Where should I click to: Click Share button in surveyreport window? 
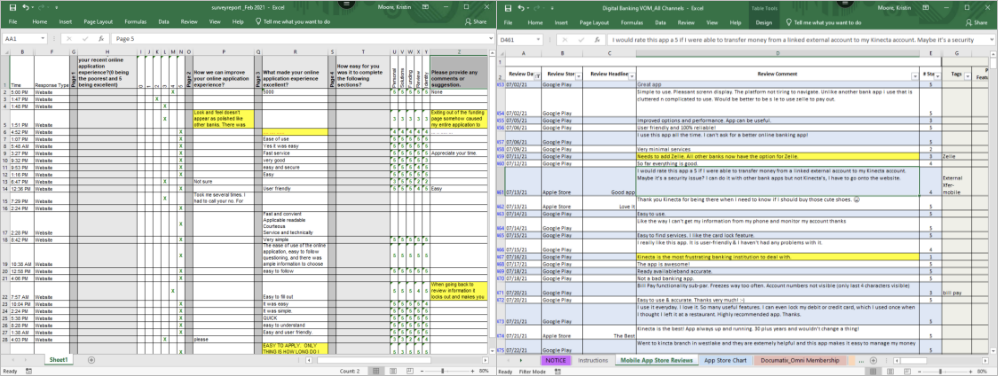475,22
